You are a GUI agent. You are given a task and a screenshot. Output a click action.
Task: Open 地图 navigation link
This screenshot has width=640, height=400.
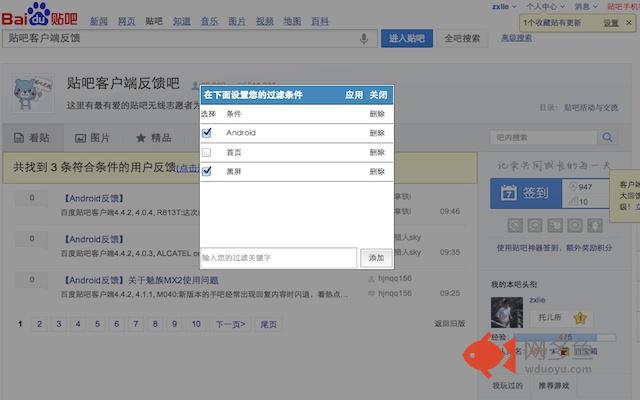tap(292, 21)
